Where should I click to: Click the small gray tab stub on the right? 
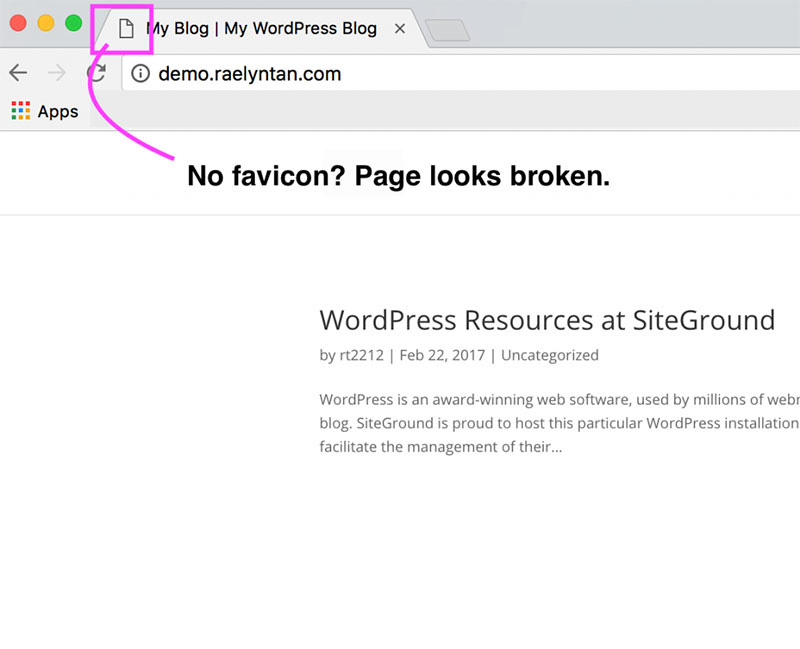point(449,31)
